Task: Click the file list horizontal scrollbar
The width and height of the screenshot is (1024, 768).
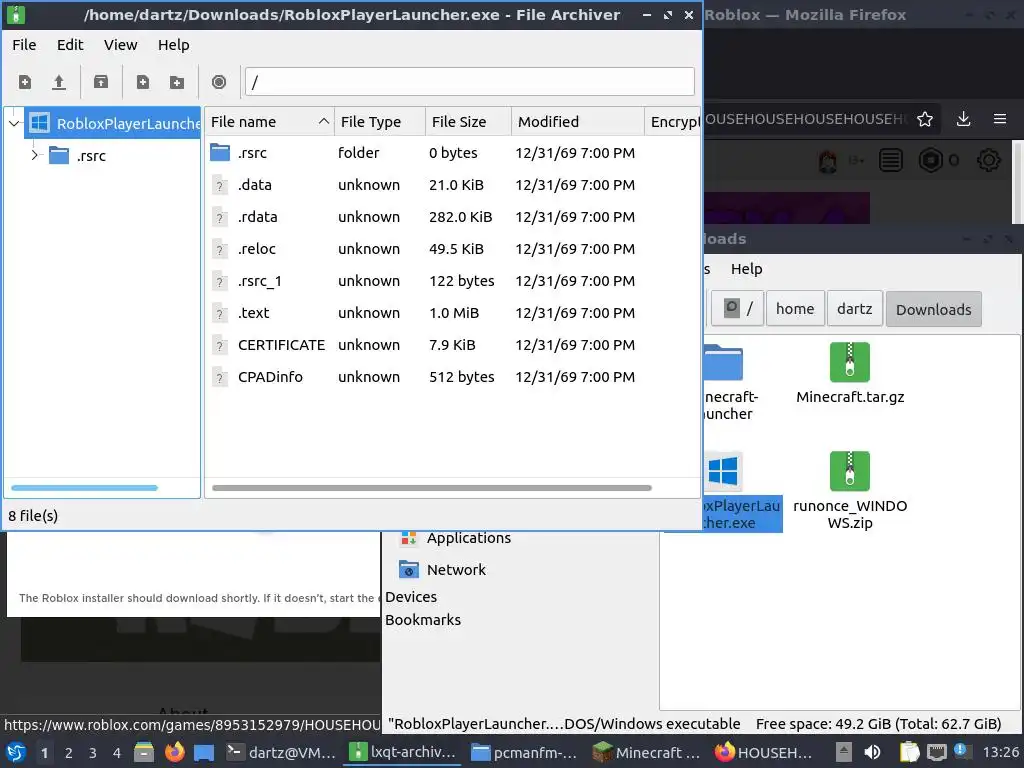Action: tap(432, 488)
